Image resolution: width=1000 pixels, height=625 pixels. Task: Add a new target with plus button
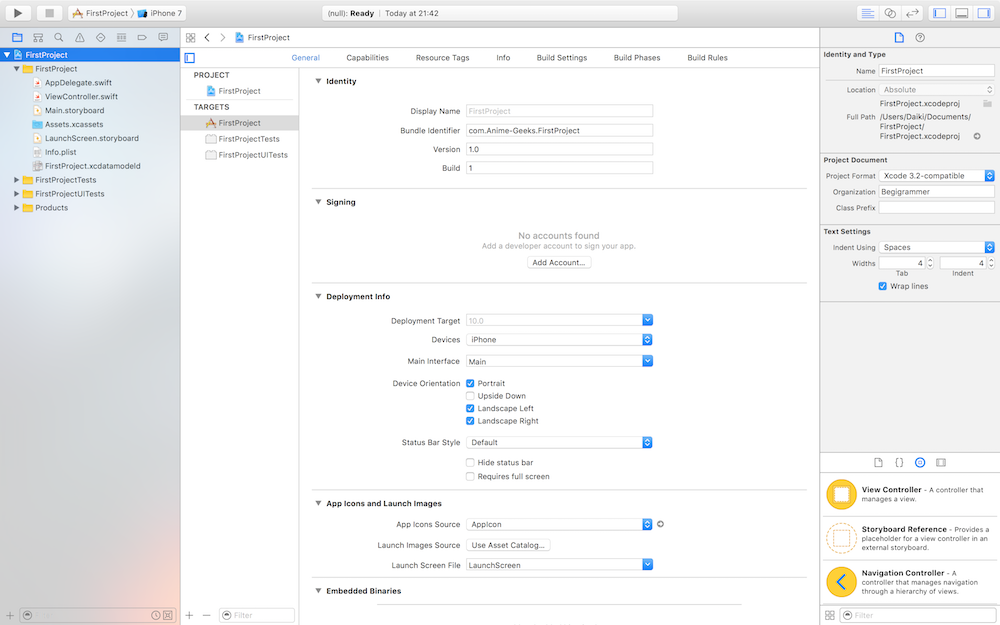point(189,615)
